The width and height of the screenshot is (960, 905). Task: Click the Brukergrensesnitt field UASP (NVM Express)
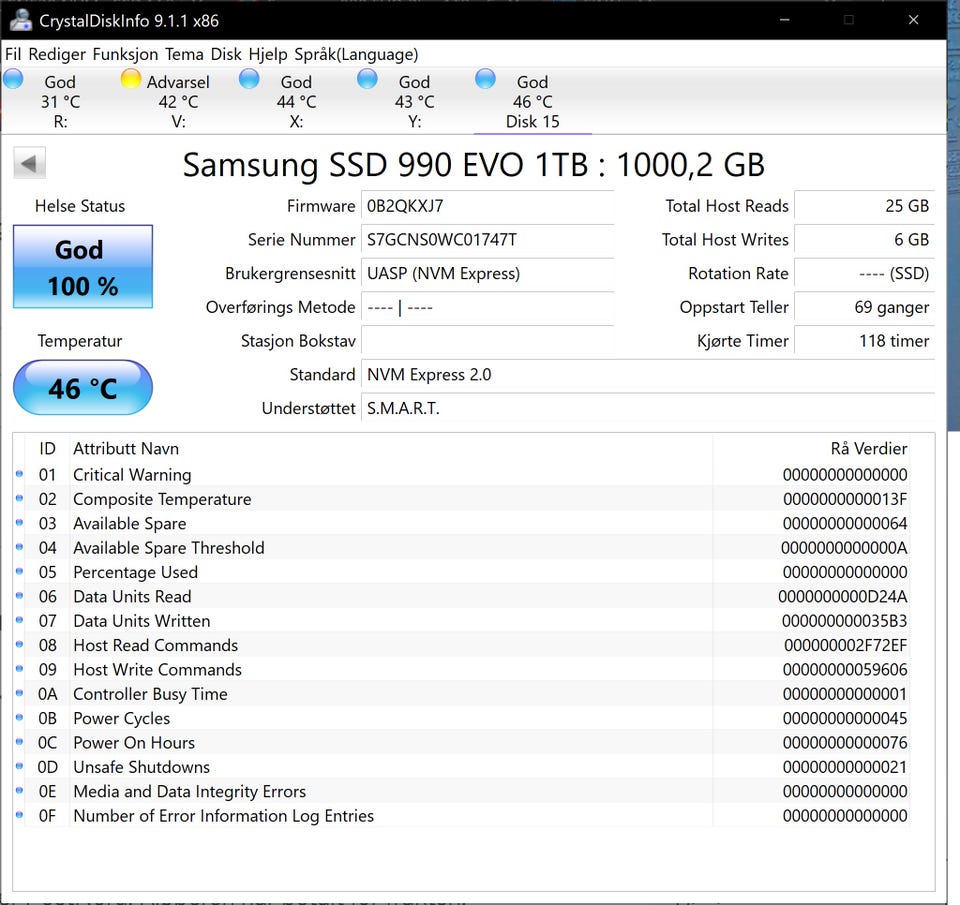coord(488,274)
